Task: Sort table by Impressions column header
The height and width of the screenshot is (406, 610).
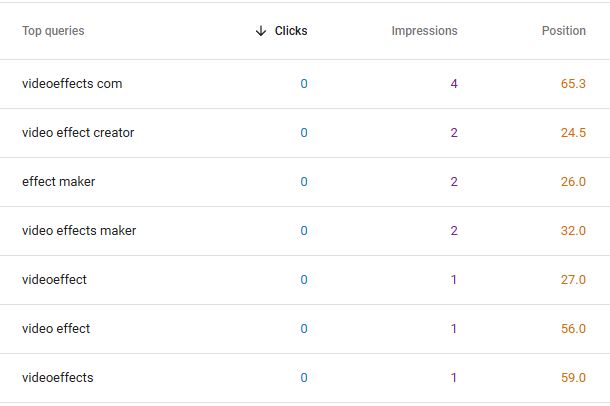Action: coord(424,31)
